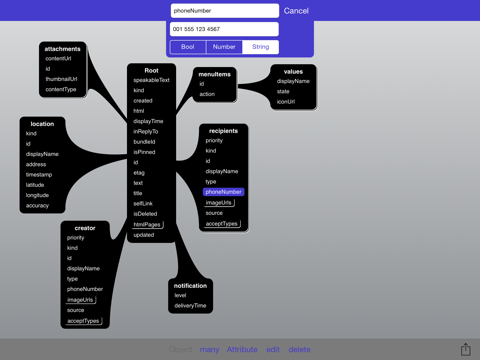Select acceptTypes array in creator
The height and width of the screenshot is (360, 480).
84,321
